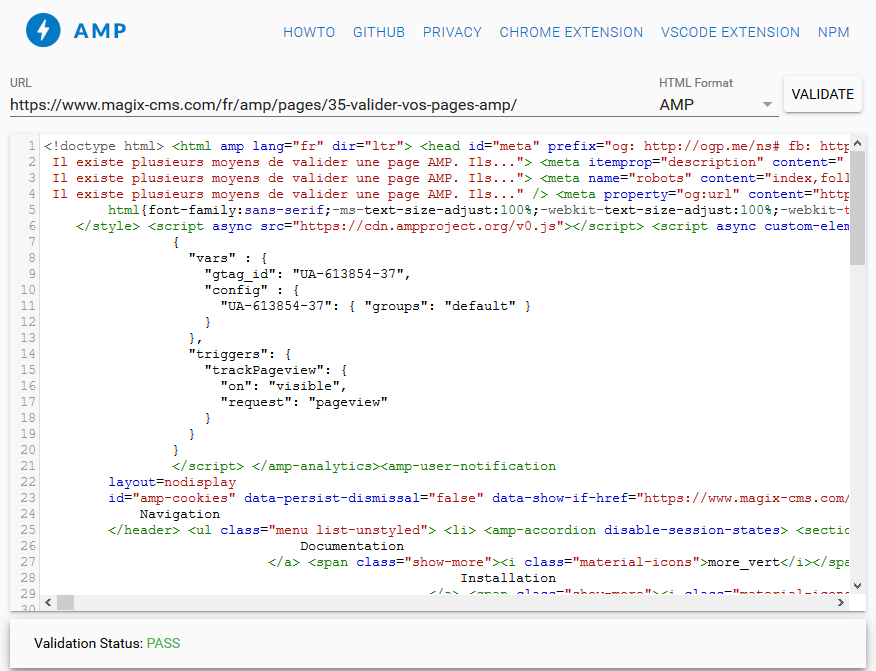The image size is (876, 671).
Task: Click the "groups": "default" code line
Action: 375,306
